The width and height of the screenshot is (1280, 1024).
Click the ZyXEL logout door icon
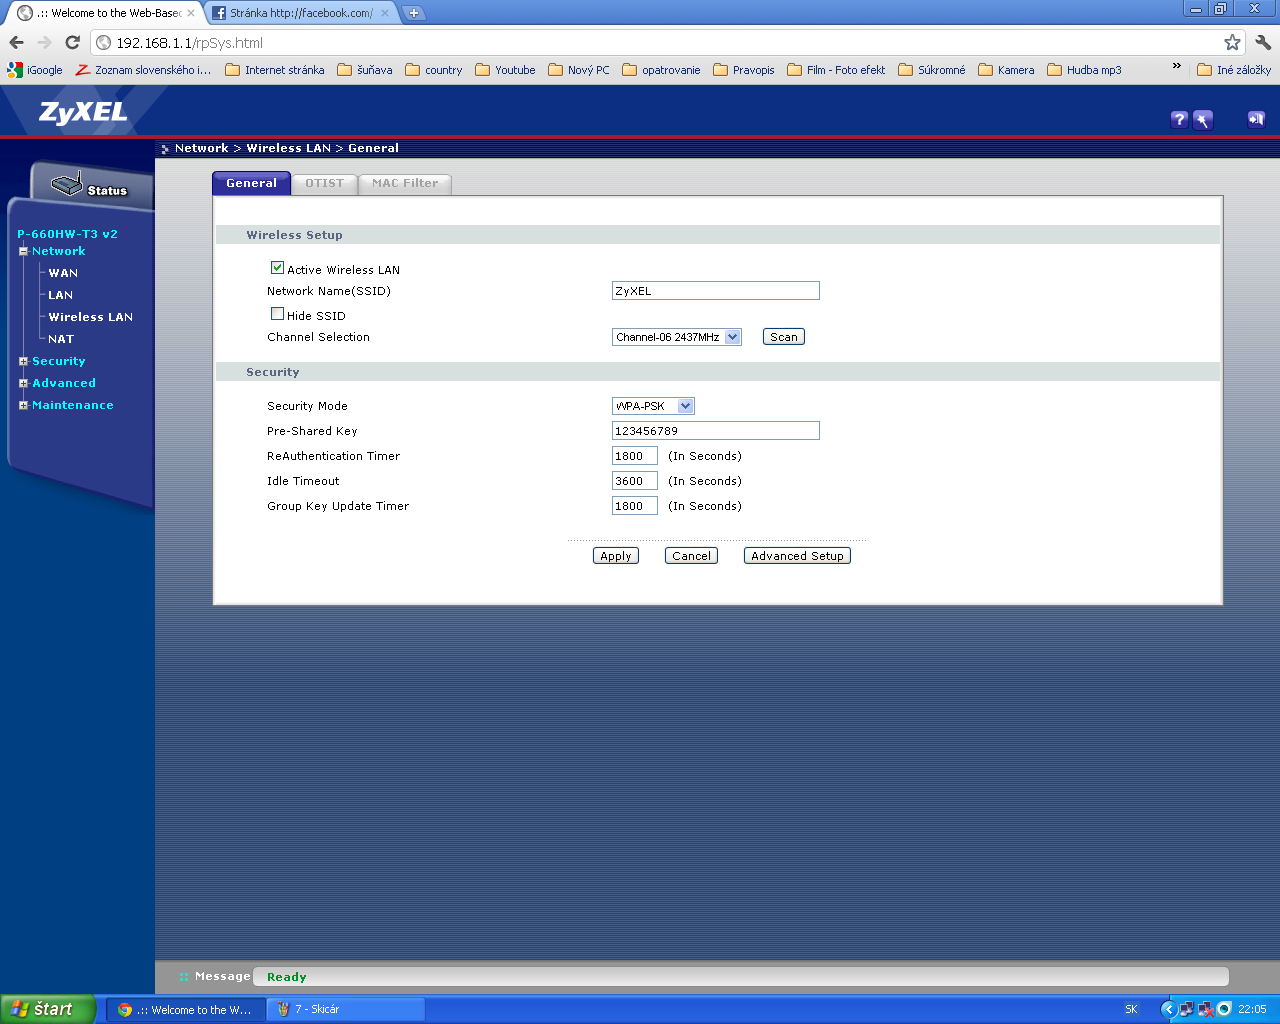point(1256,119)
